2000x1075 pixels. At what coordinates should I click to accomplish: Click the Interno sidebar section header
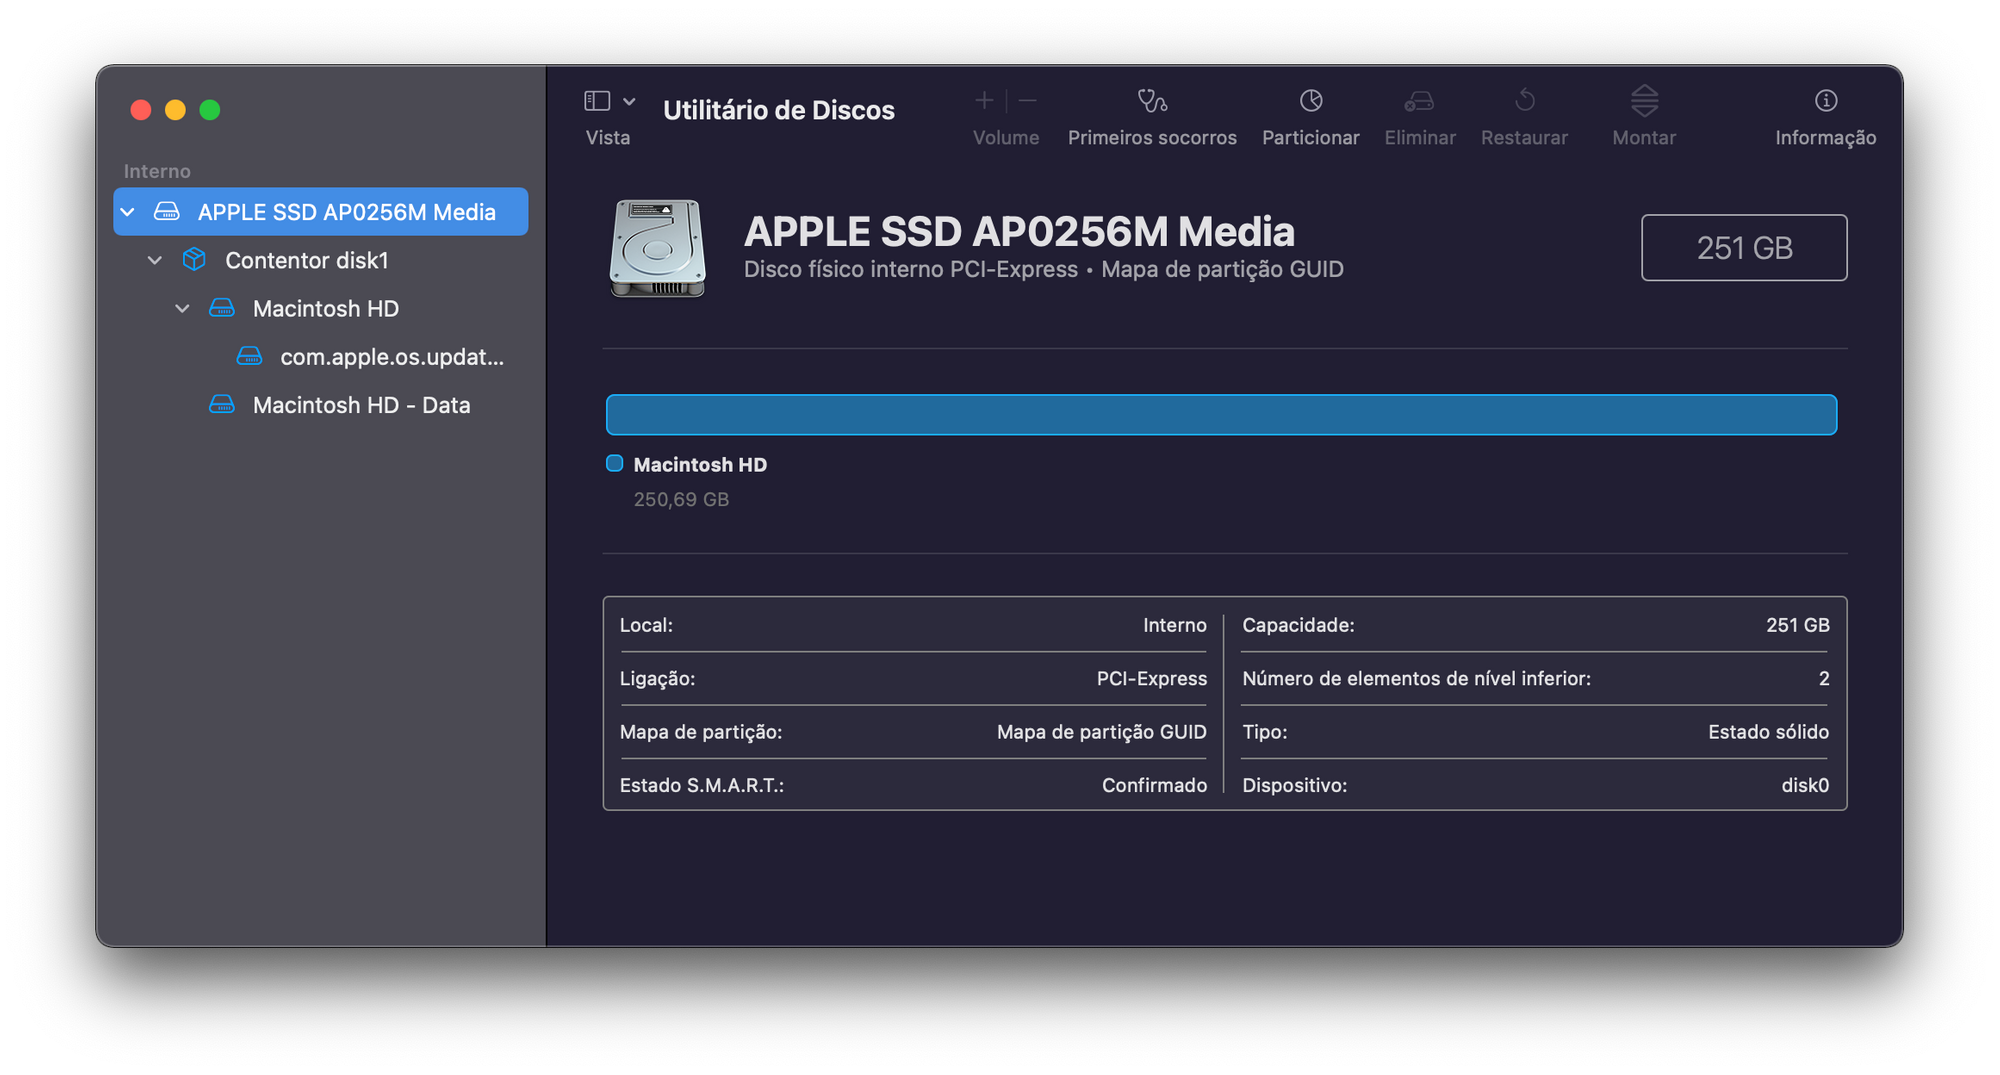point(157,171)
